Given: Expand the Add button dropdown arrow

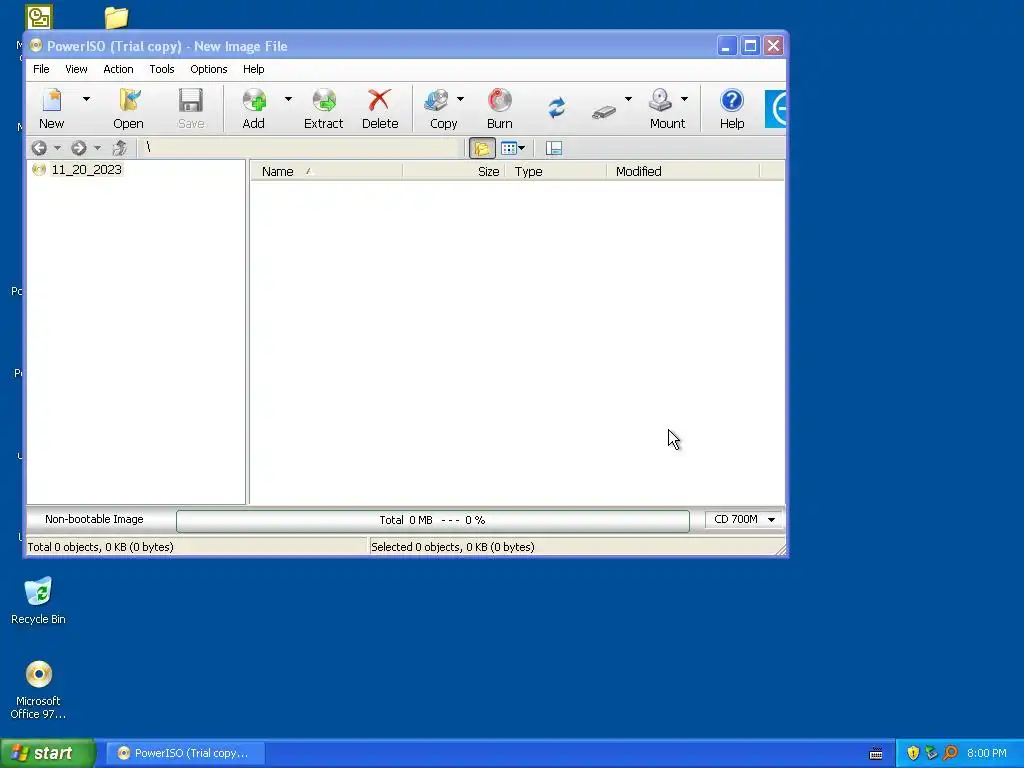Looking at the screenshot, I should click(x=288, y=99).
